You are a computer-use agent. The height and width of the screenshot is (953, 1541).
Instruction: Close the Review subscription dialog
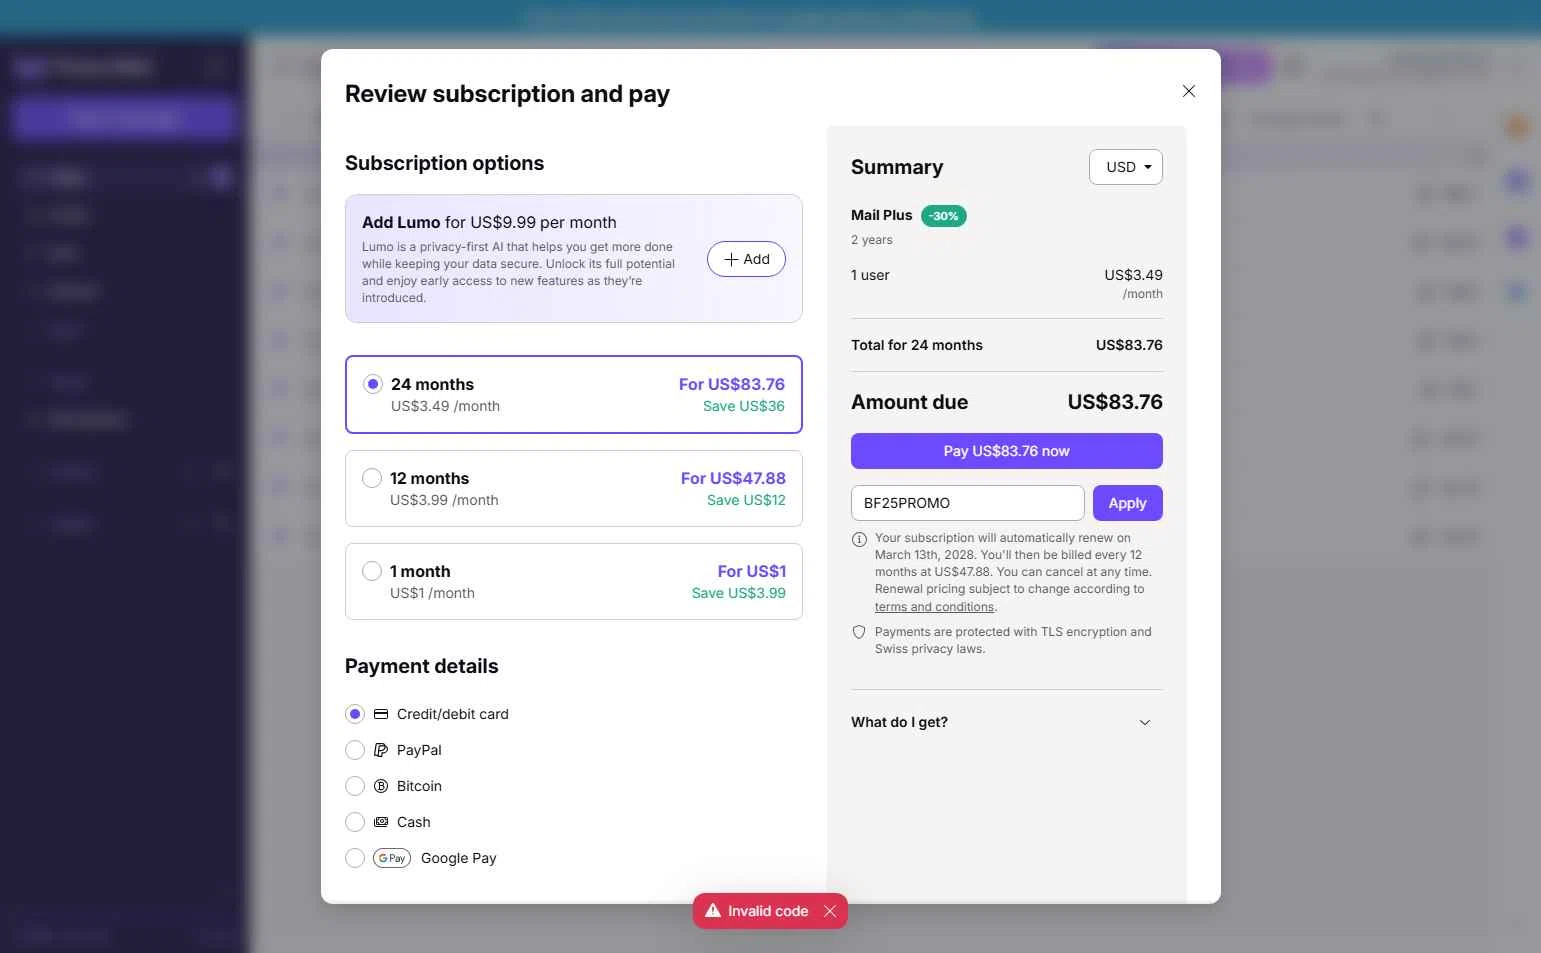pyautogui.click(x=1188, y=91)
